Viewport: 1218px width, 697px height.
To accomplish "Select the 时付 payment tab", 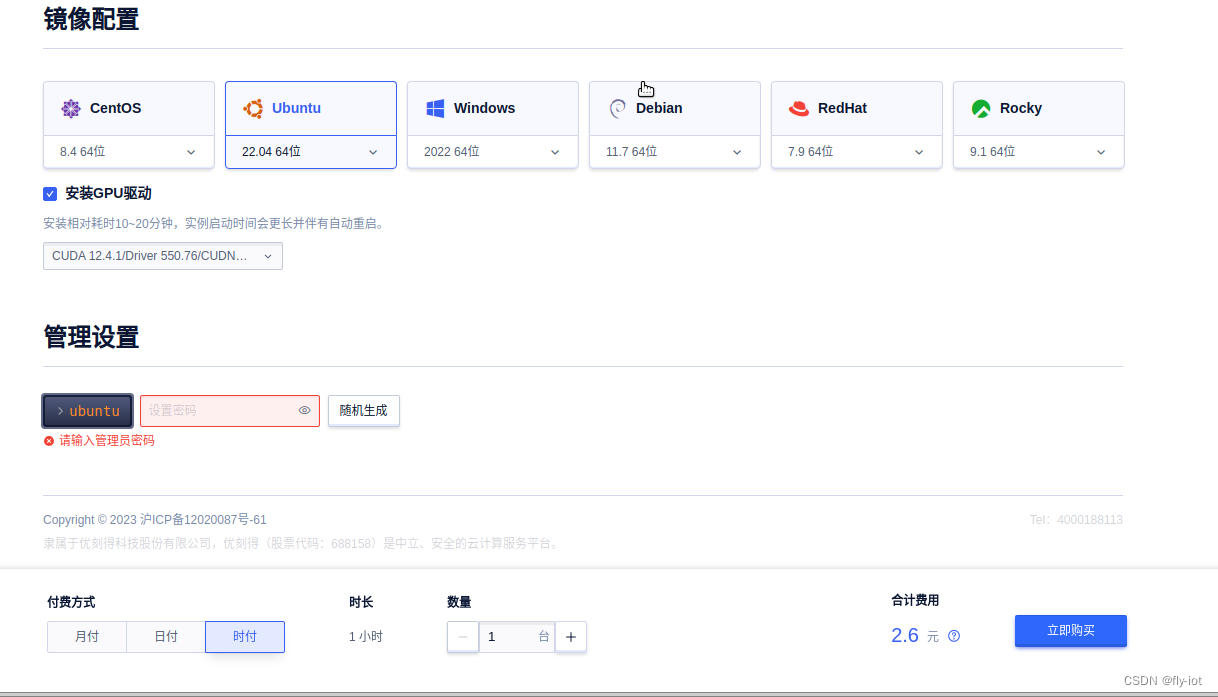I will (x=244, y=636).
